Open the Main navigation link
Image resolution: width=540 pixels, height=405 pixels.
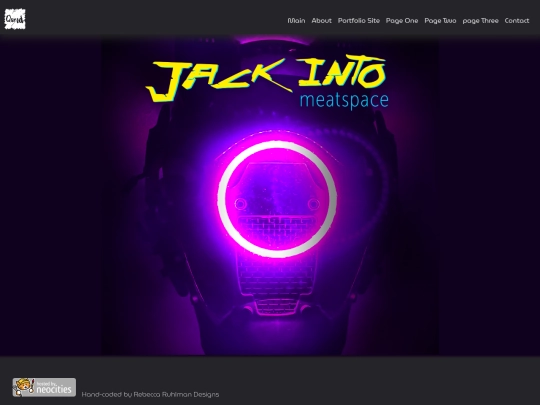coord(296,21)
